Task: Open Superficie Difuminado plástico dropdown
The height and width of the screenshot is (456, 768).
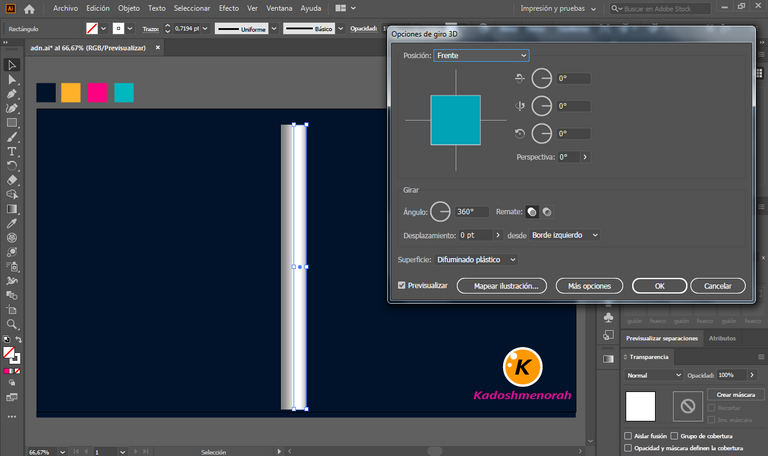Action: pos(476,260)
